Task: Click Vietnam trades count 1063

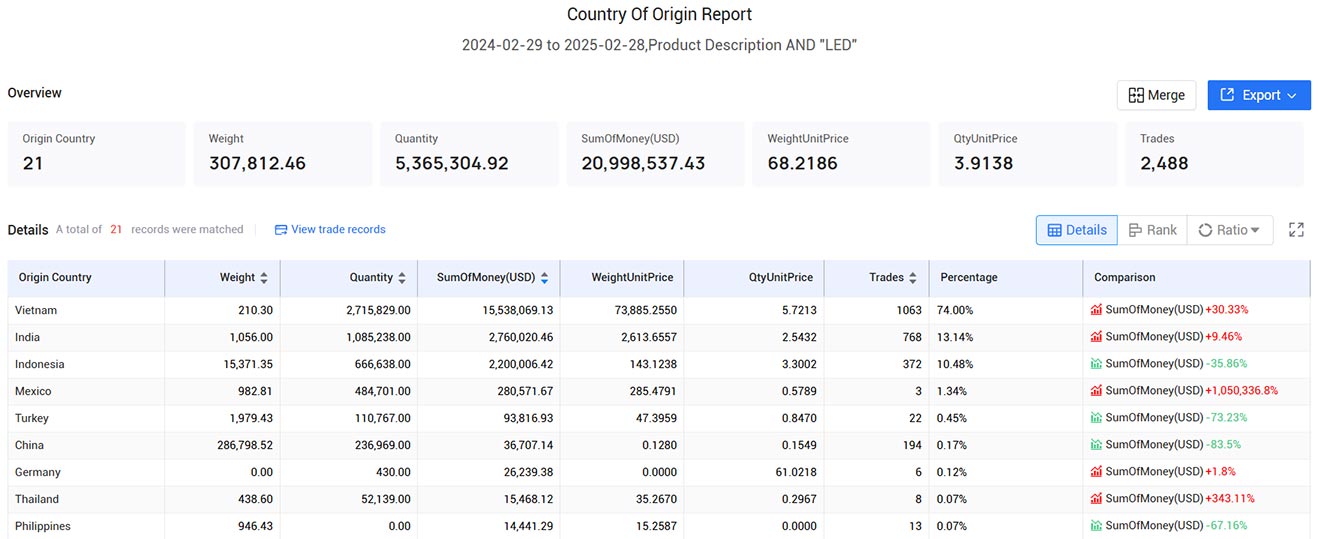Action: 909,310
